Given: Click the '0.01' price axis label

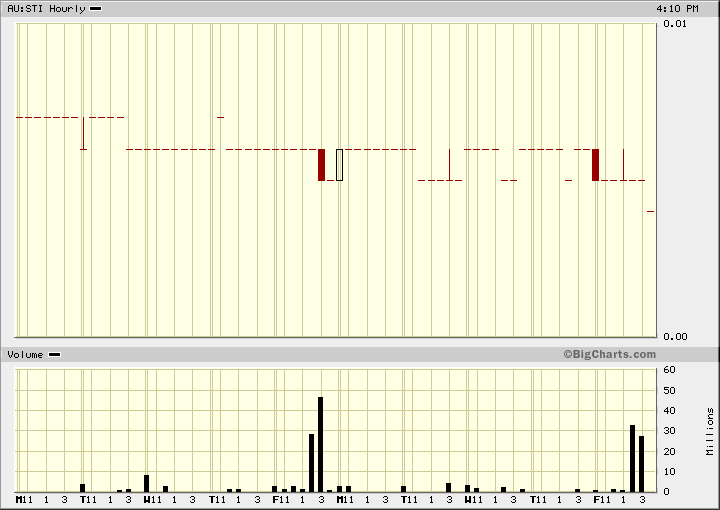Looking at the screenshot, I should 675,24.
